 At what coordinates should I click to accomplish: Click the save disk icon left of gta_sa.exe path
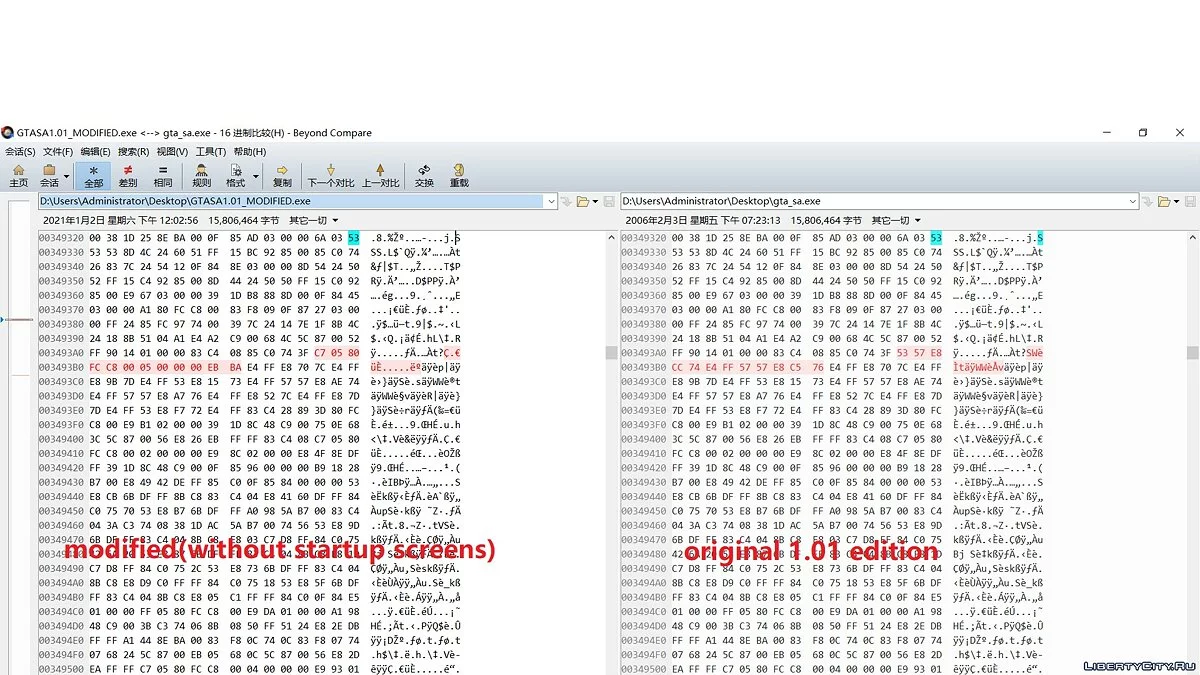point(609,201)
